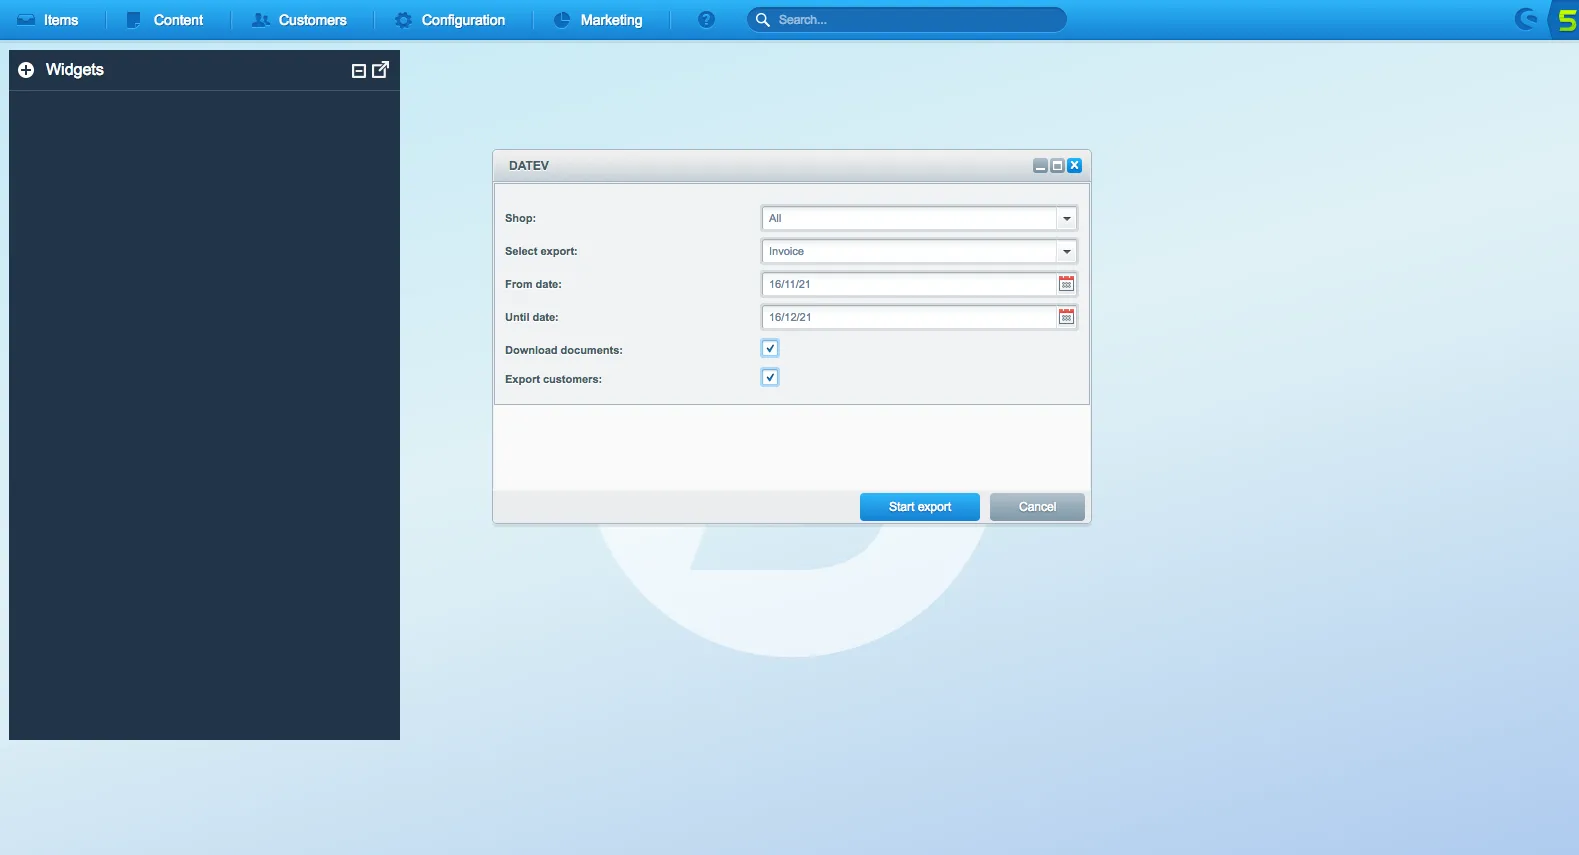Screen dimensions: 1579x855
Task: Expand the Shop dropdown
Action: (x=1067, y=219)
